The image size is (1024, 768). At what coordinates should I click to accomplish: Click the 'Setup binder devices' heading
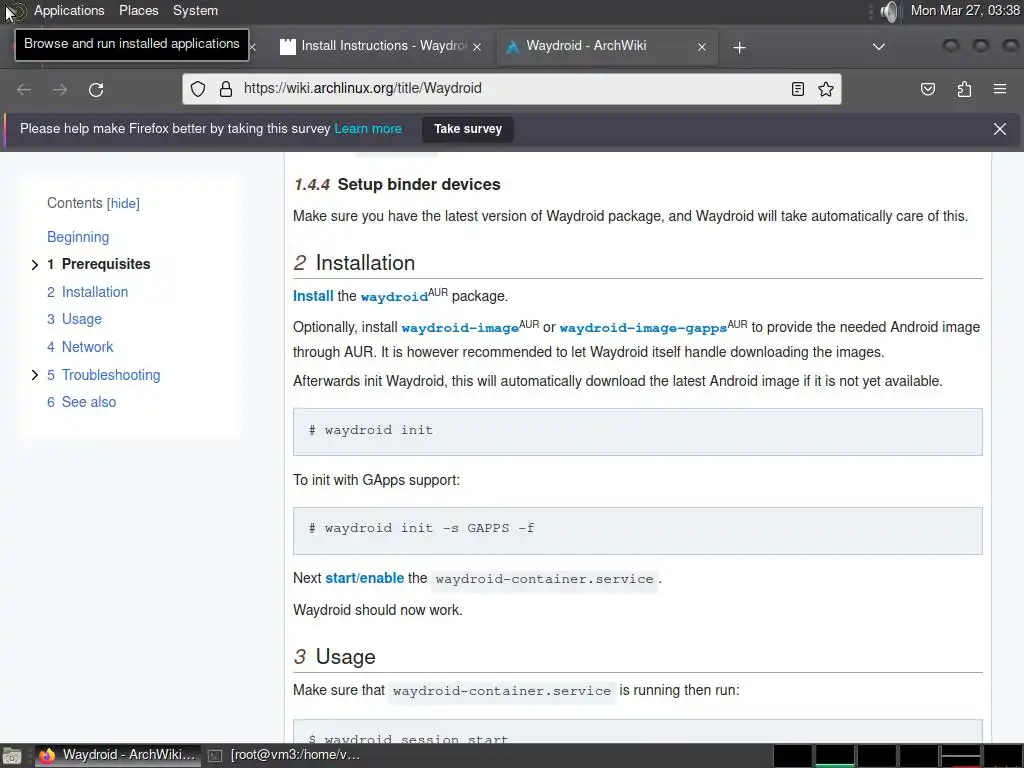[x=419, y=185]
